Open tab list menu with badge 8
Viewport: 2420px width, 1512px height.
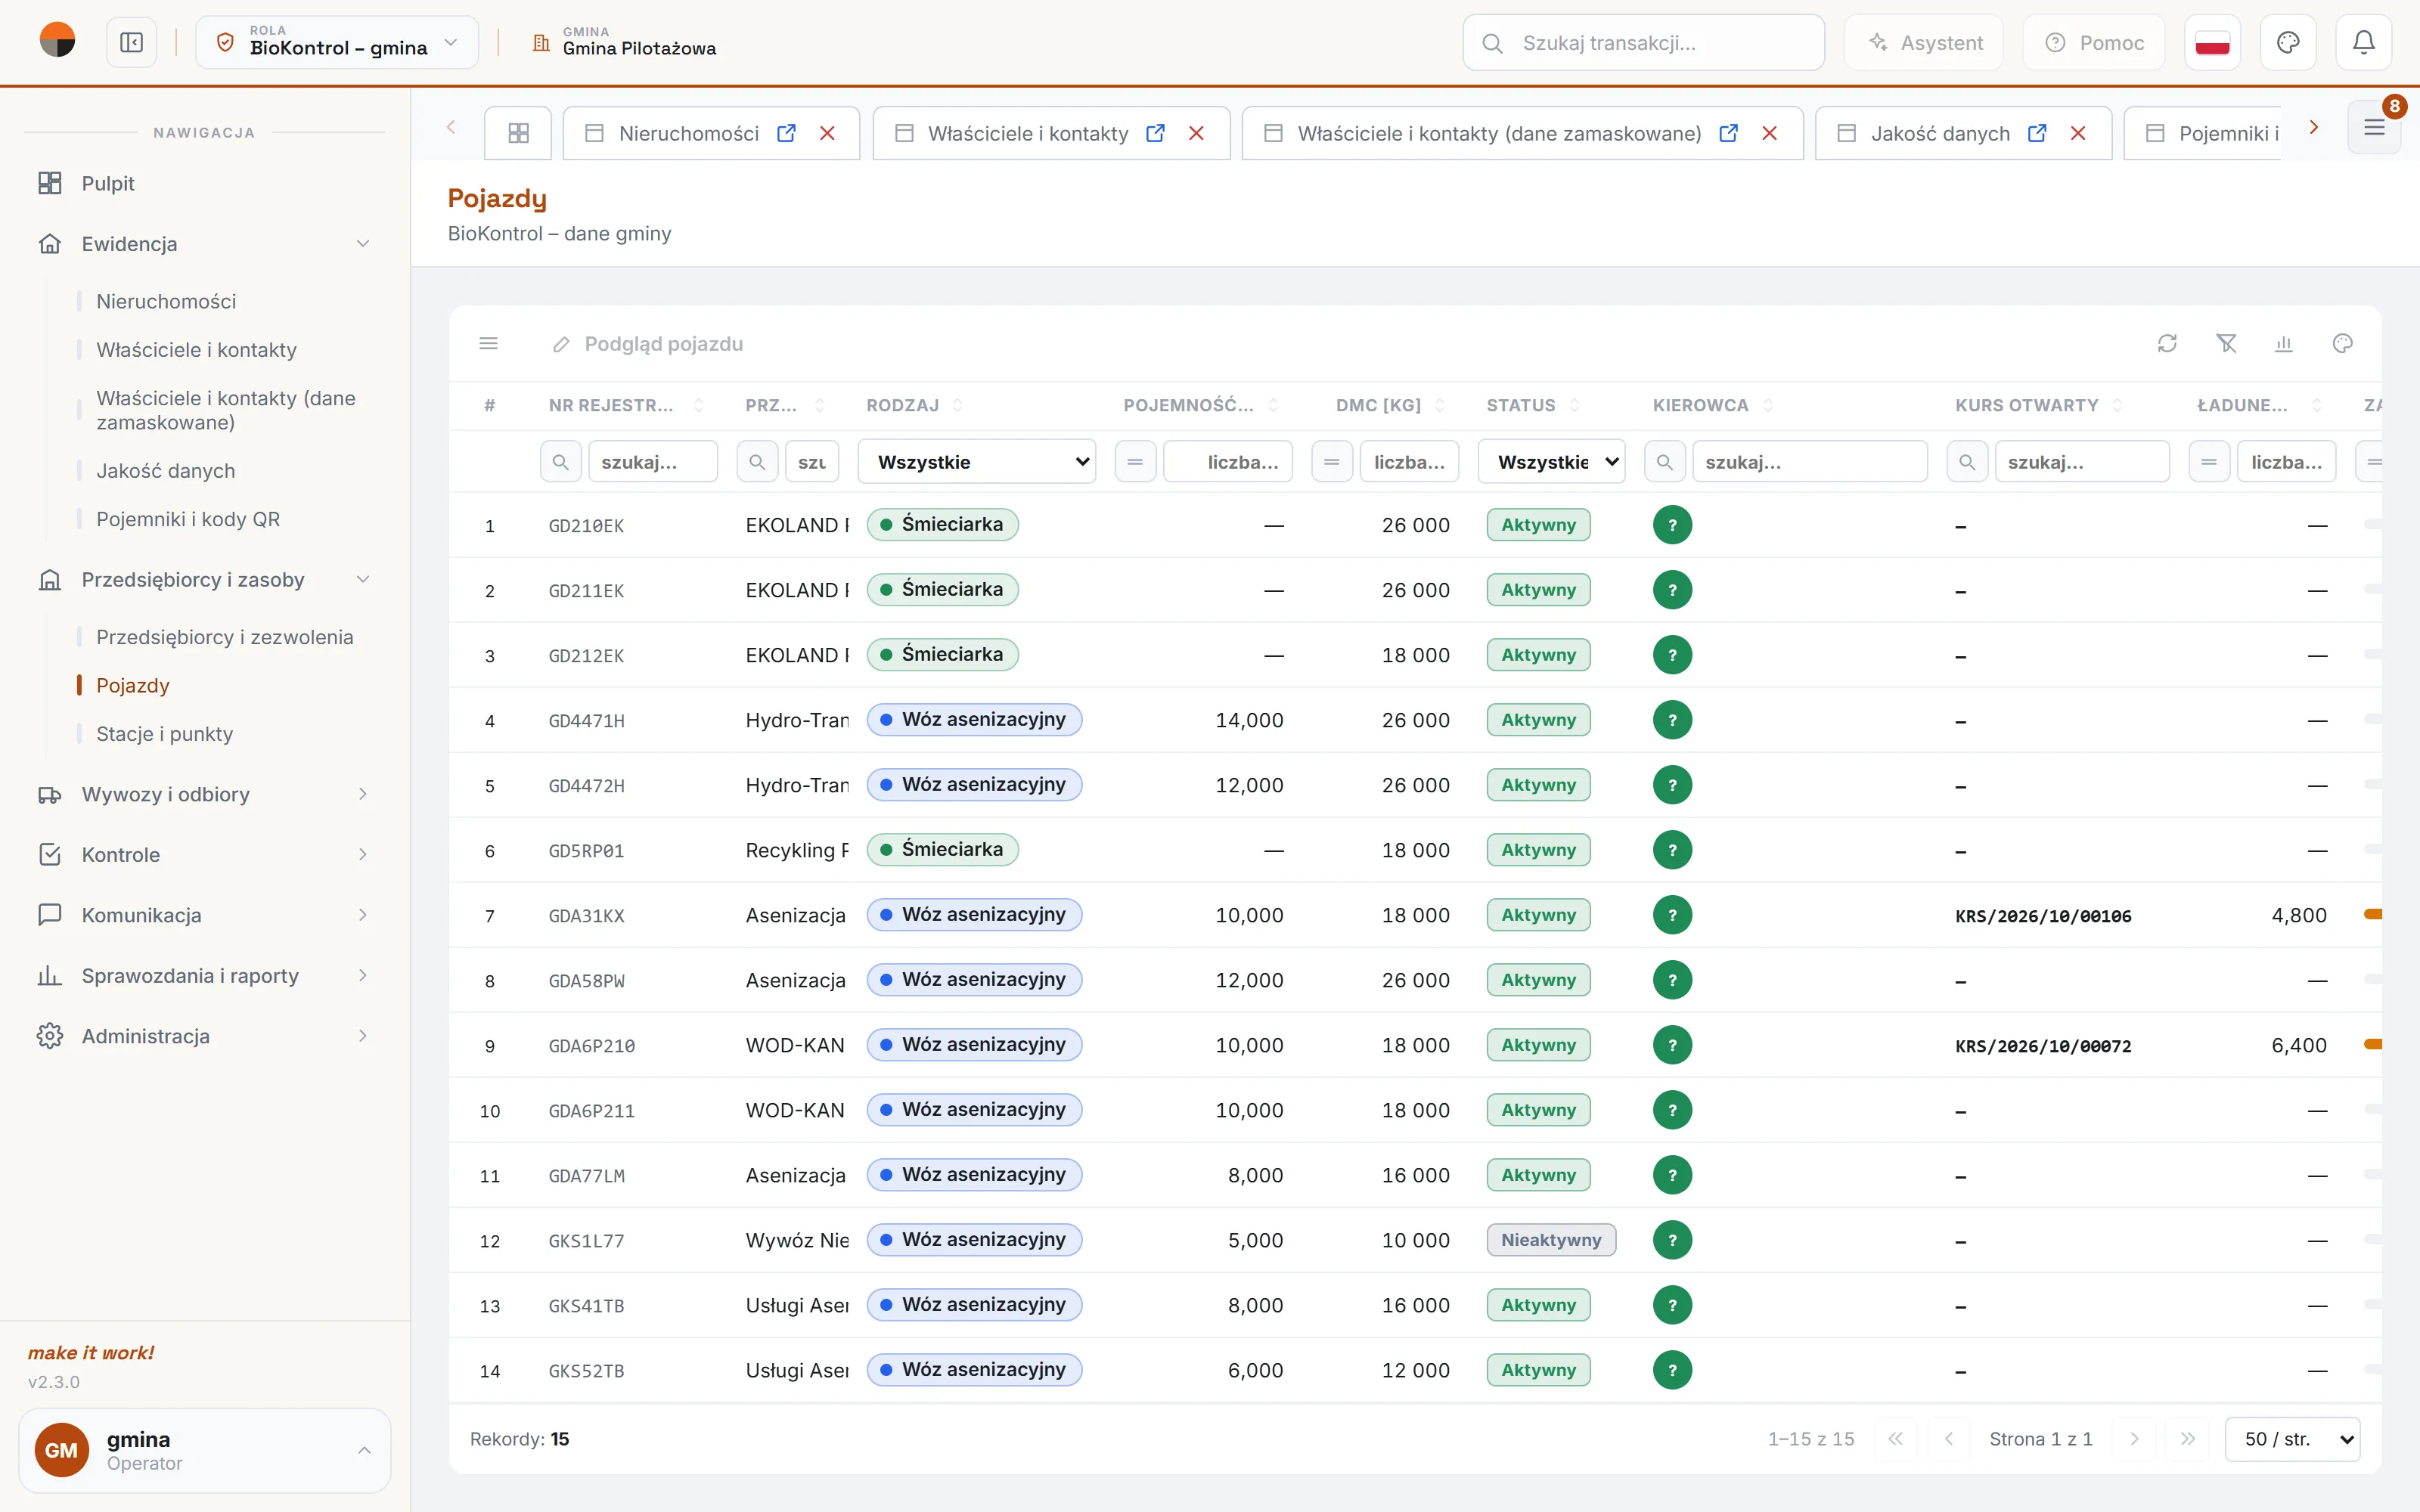2374,128
